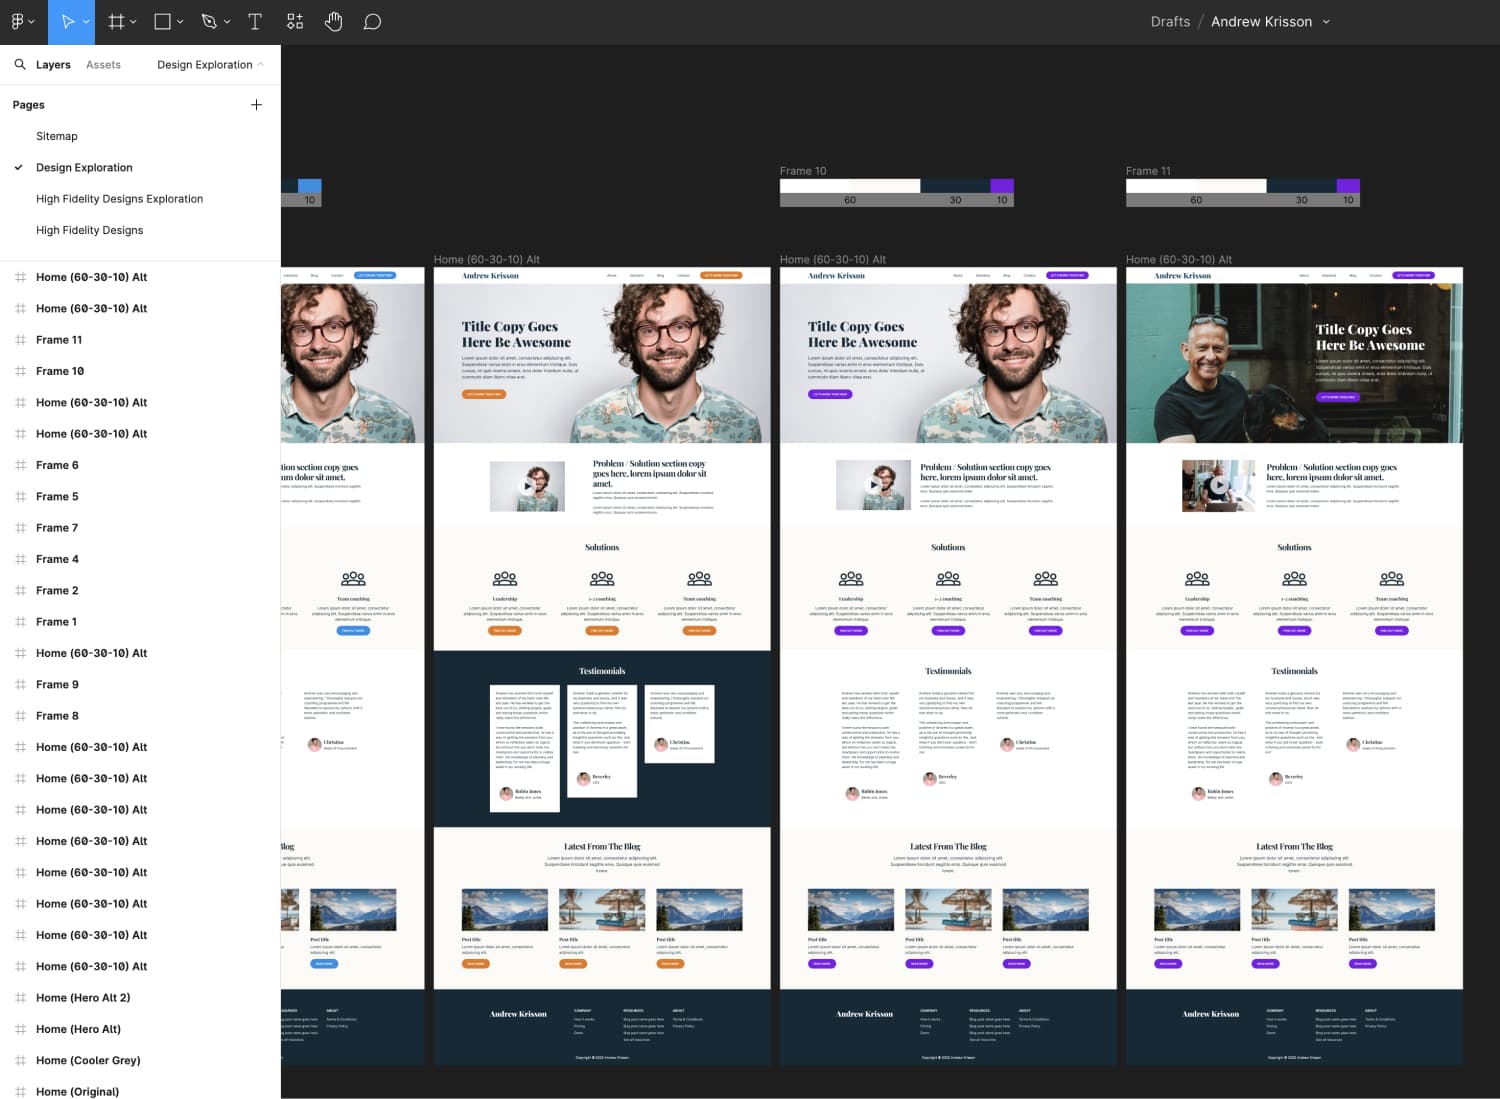Switch to the Assets tab

point(102,64)
